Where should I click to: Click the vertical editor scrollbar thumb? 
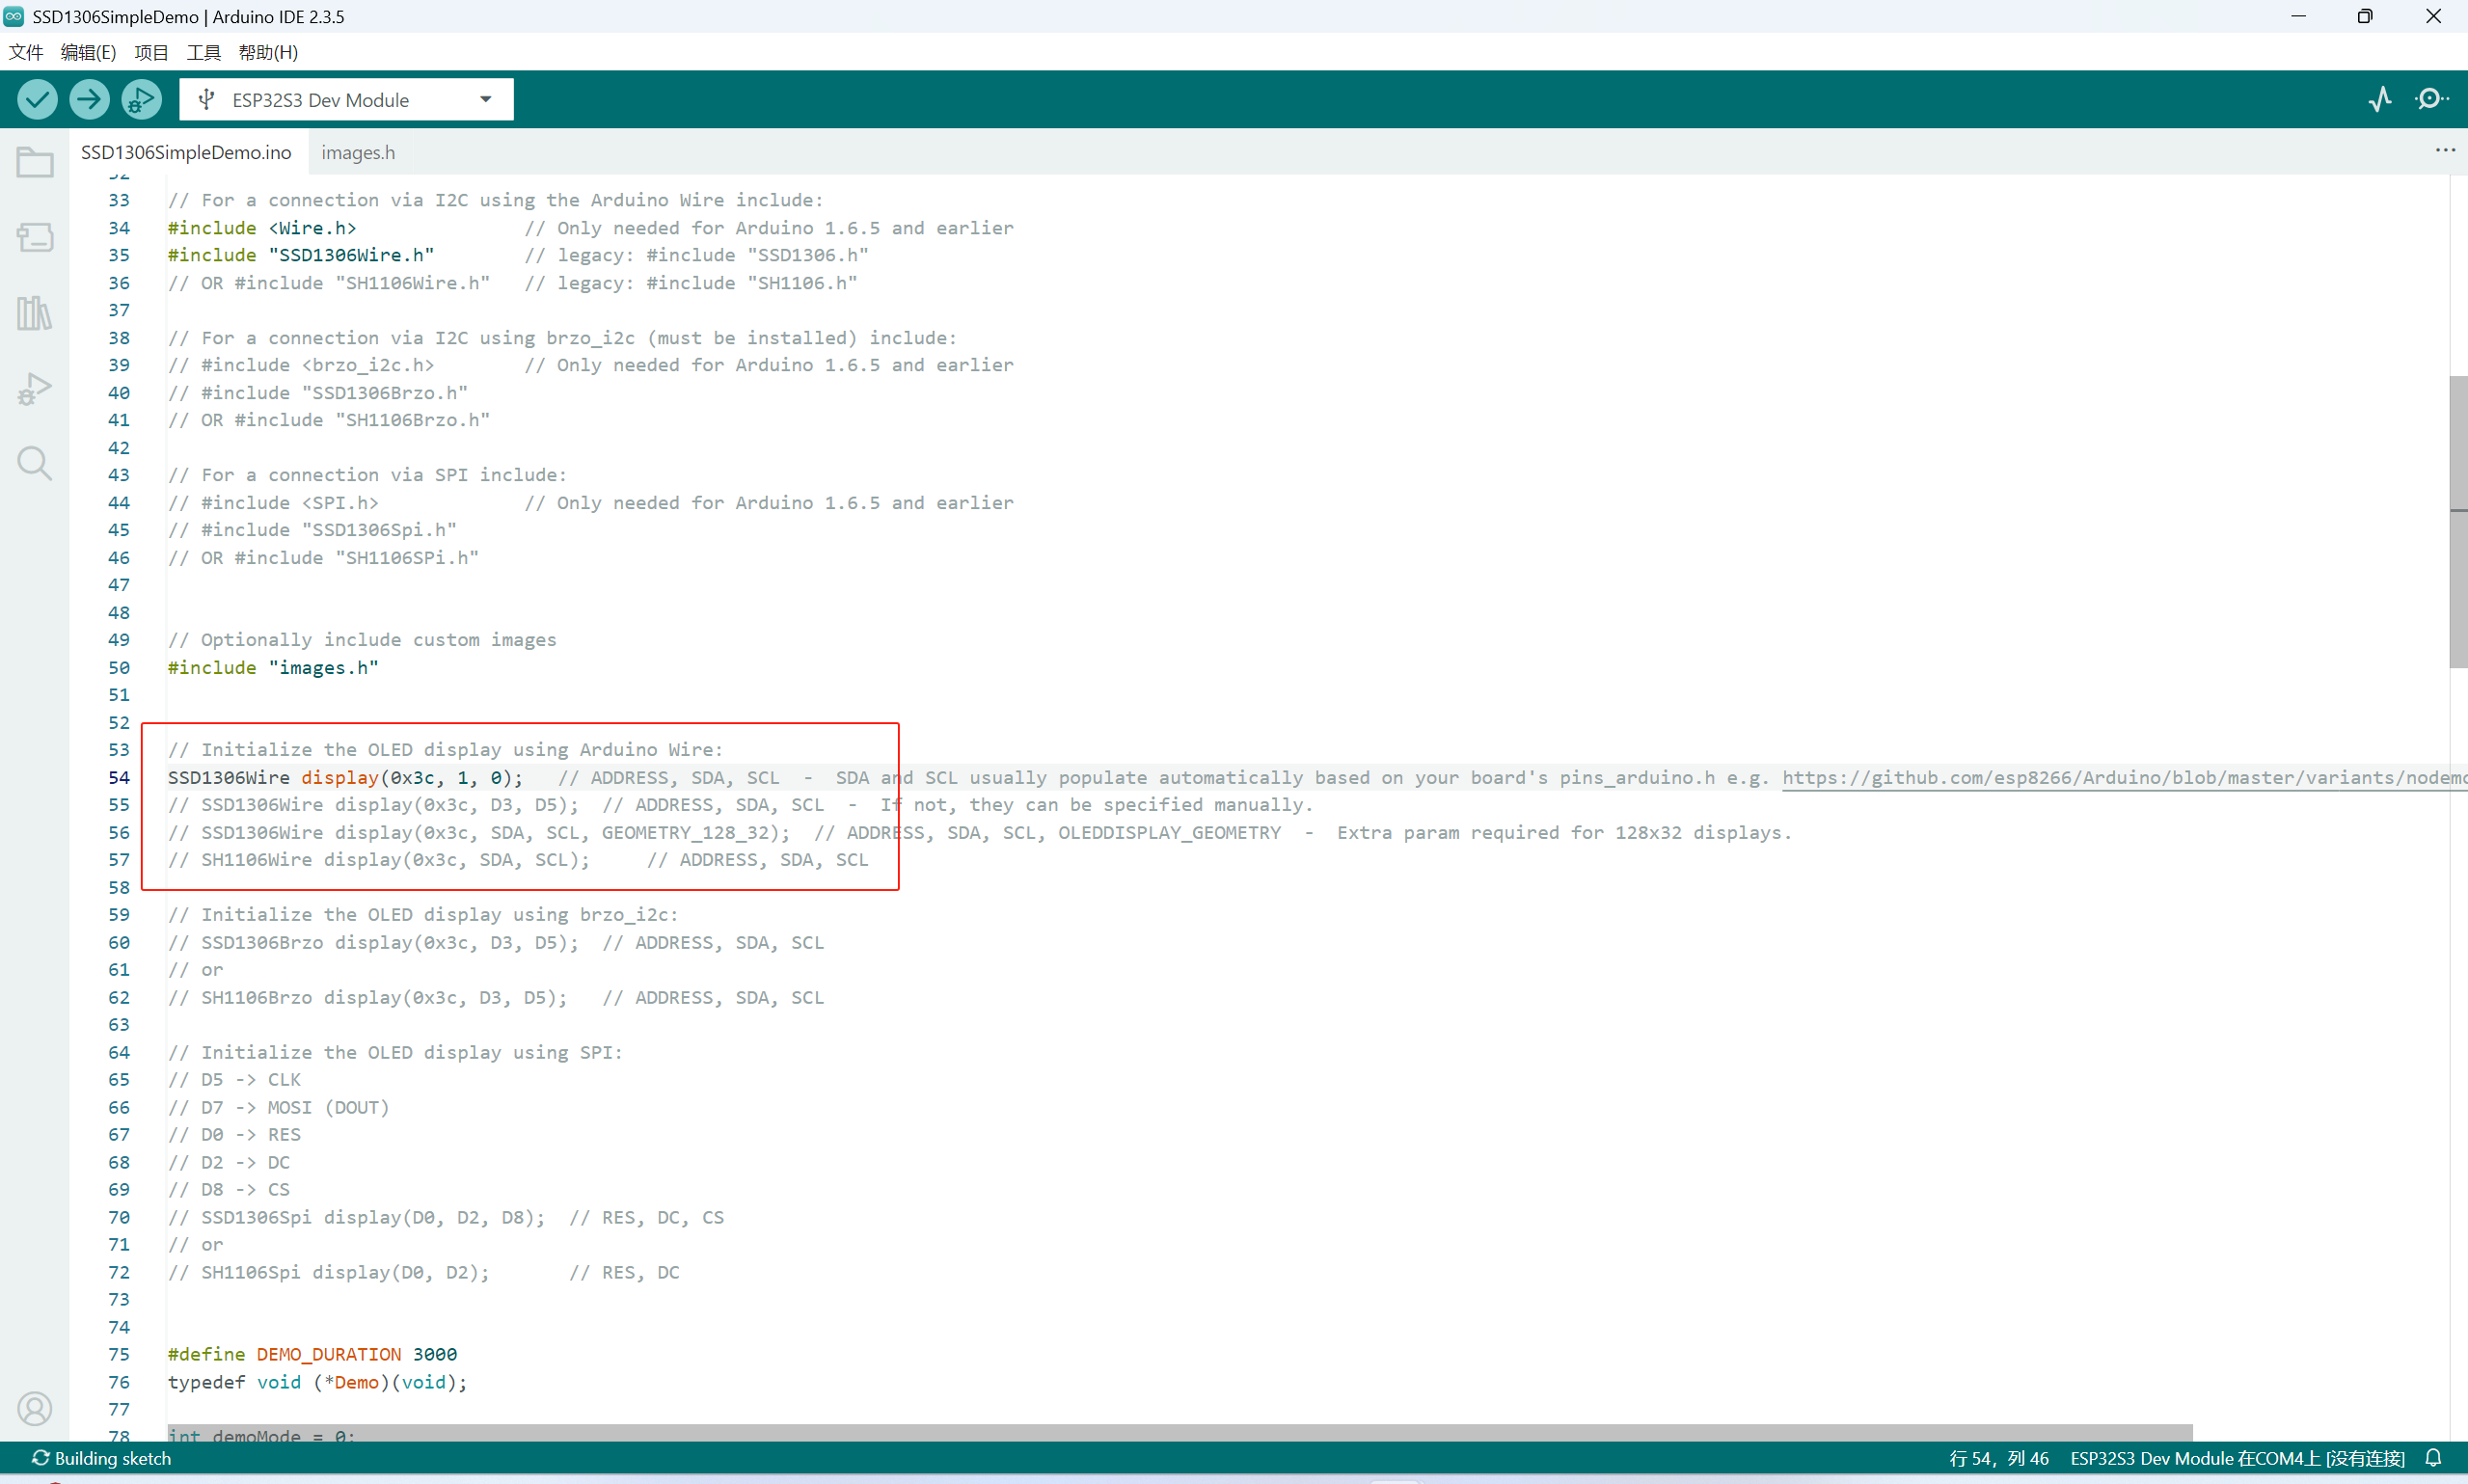(x=2458, y=520)
